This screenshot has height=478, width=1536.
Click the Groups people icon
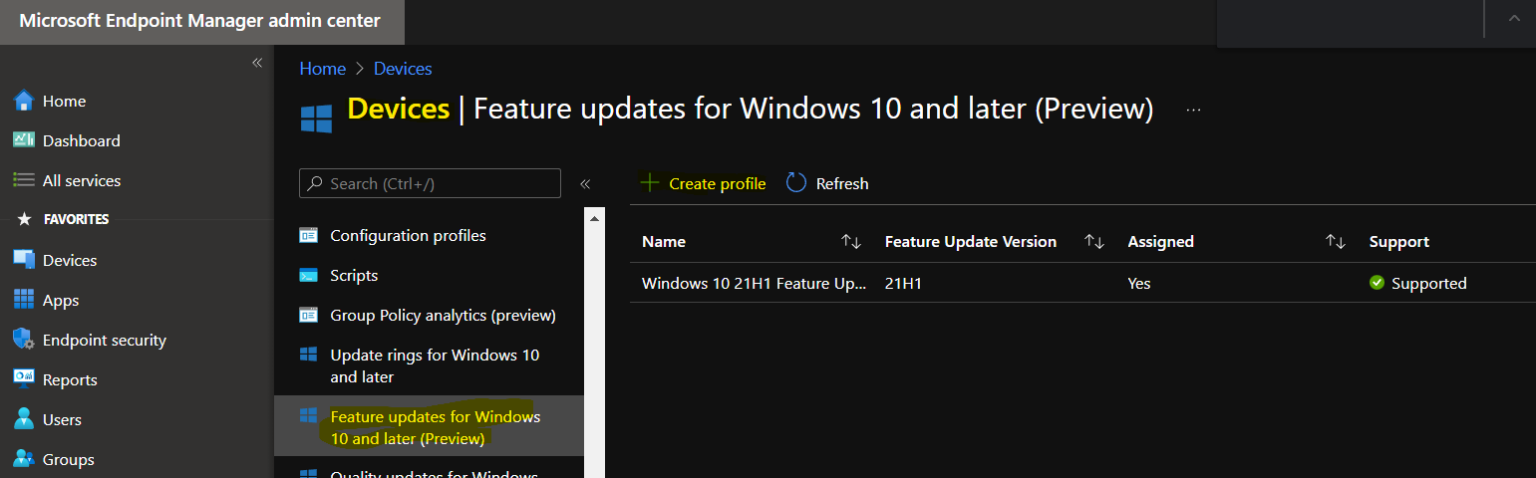tap(24, 459)
